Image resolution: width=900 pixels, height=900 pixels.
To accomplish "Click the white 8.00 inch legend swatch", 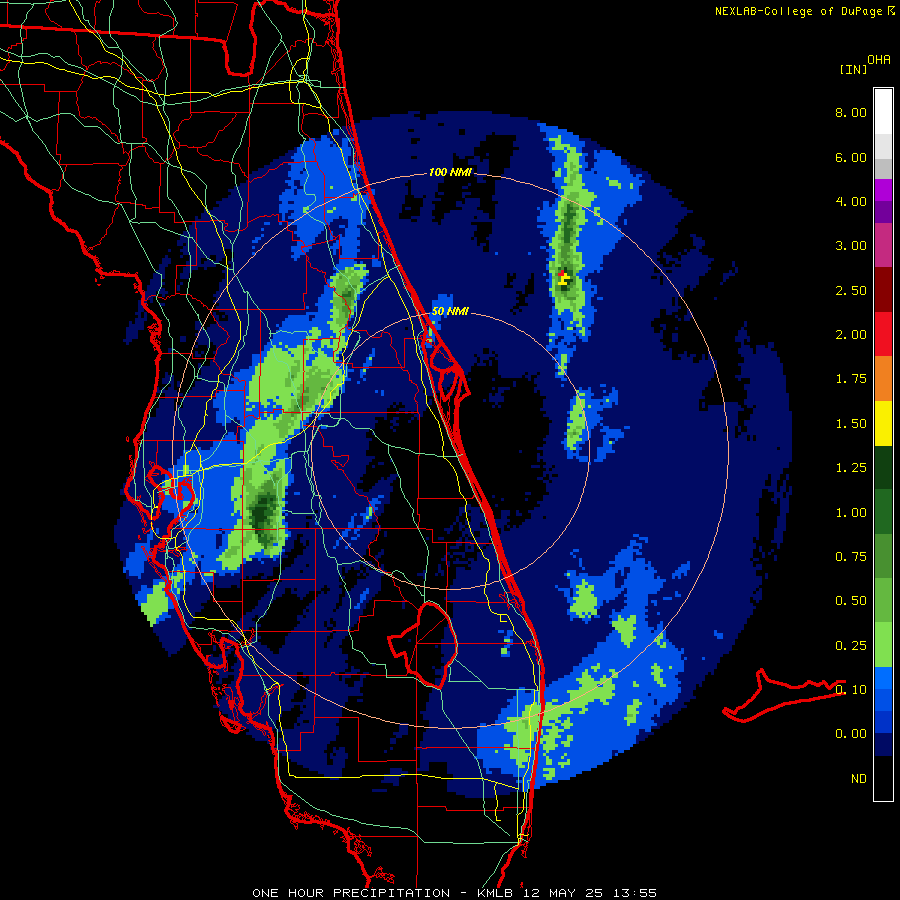I will click(x=883, y=112).
